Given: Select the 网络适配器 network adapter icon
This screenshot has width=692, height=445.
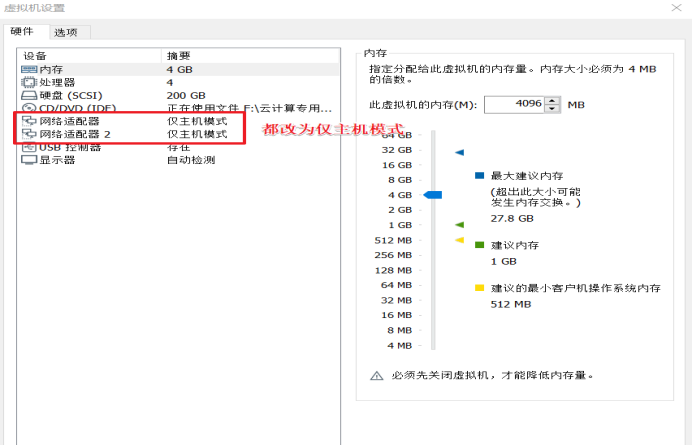Looking at the screenshot, I should point(29,121).
